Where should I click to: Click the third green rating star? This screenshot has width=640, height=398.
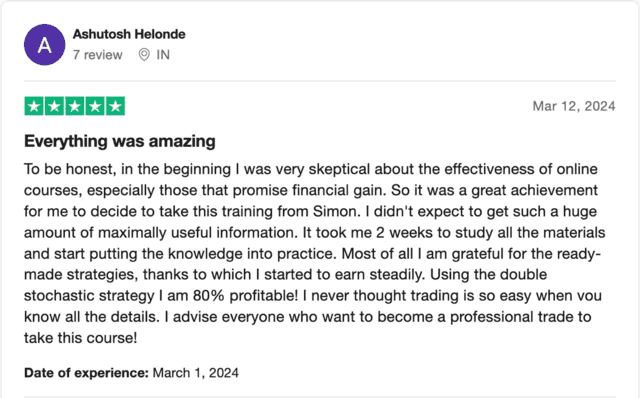point(75,106)
